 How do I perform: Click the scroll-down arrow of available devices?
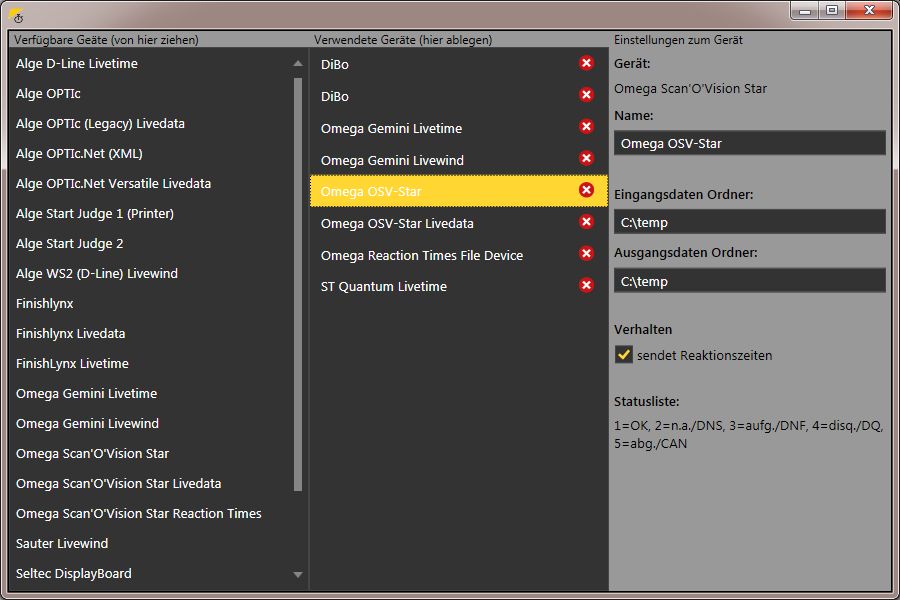pos(297,574)
